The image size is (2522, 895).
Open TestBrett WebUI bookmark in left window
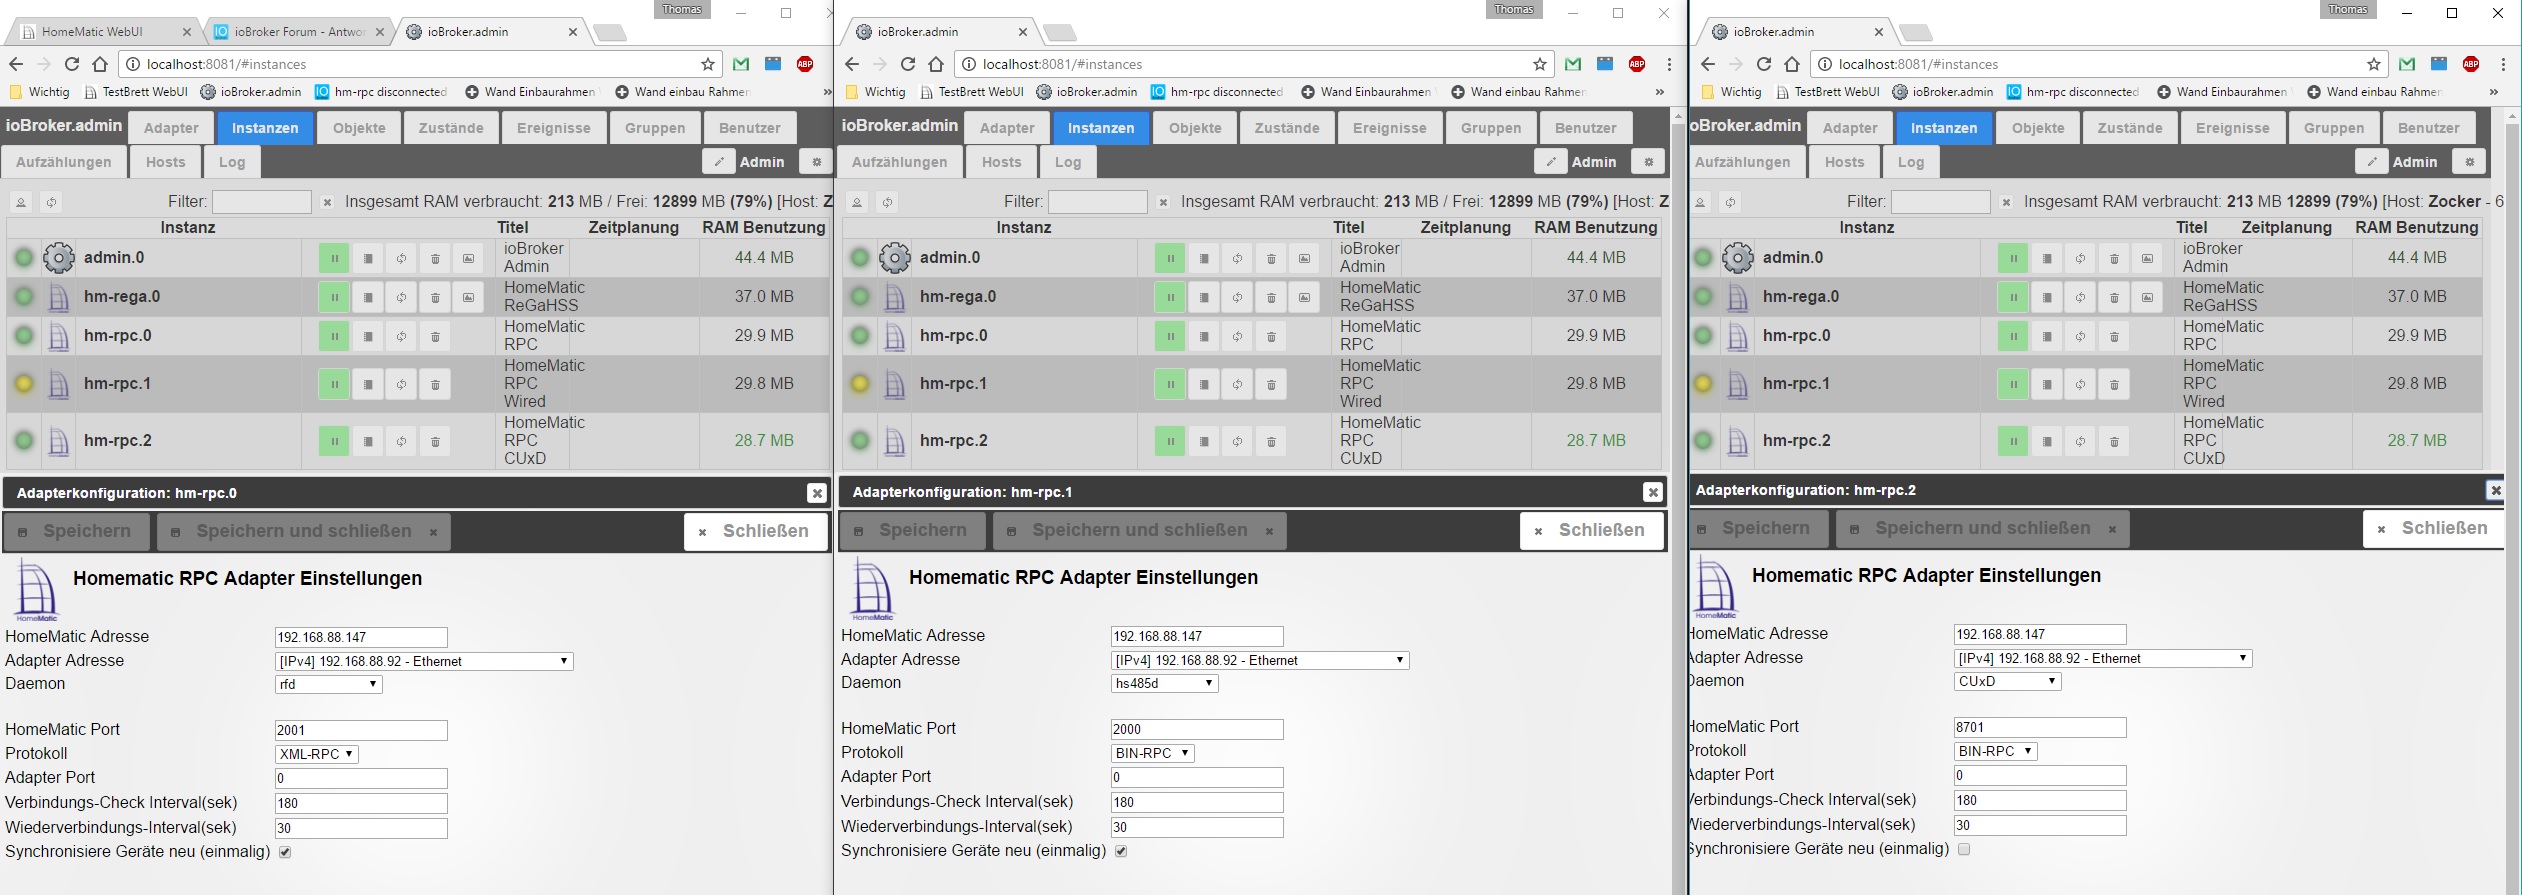tap(136, 92)
